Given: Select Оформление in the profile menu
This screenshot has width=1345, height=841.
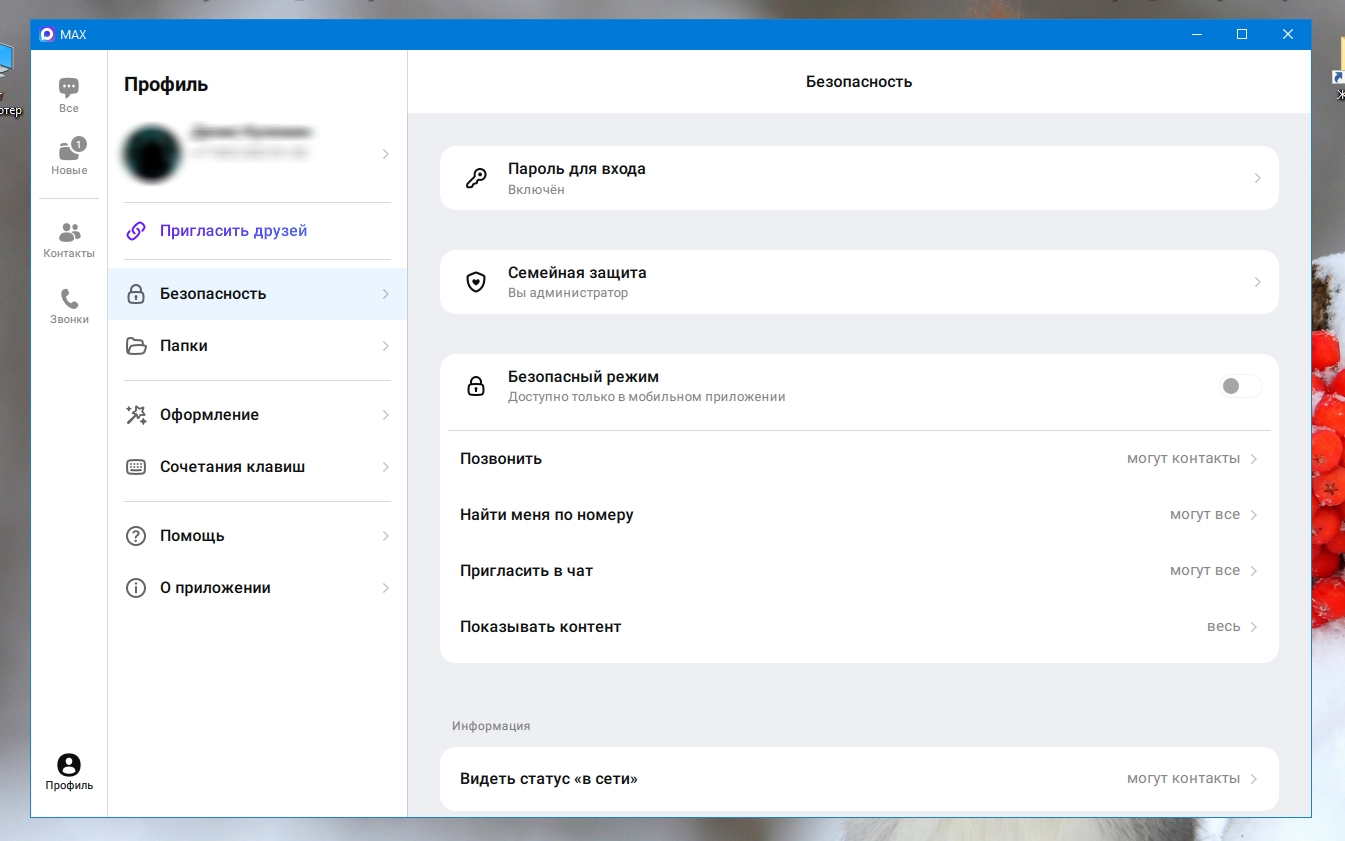Looking at the screenshot, I should click(x=257, y=415).
